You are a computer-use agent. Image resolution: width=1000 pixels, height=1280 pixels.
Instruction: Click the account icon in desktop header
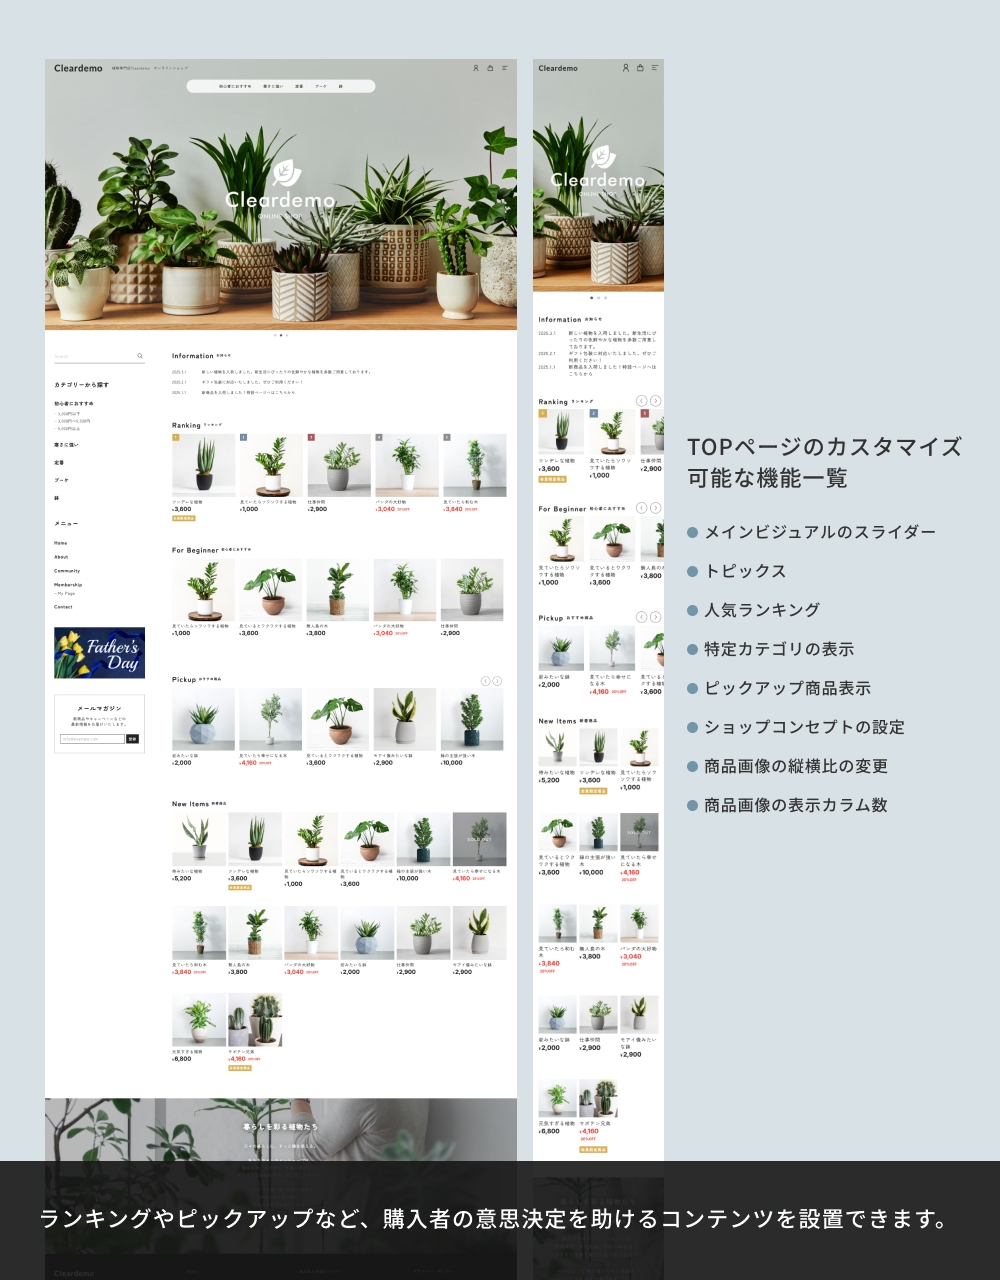coord(476,68)
